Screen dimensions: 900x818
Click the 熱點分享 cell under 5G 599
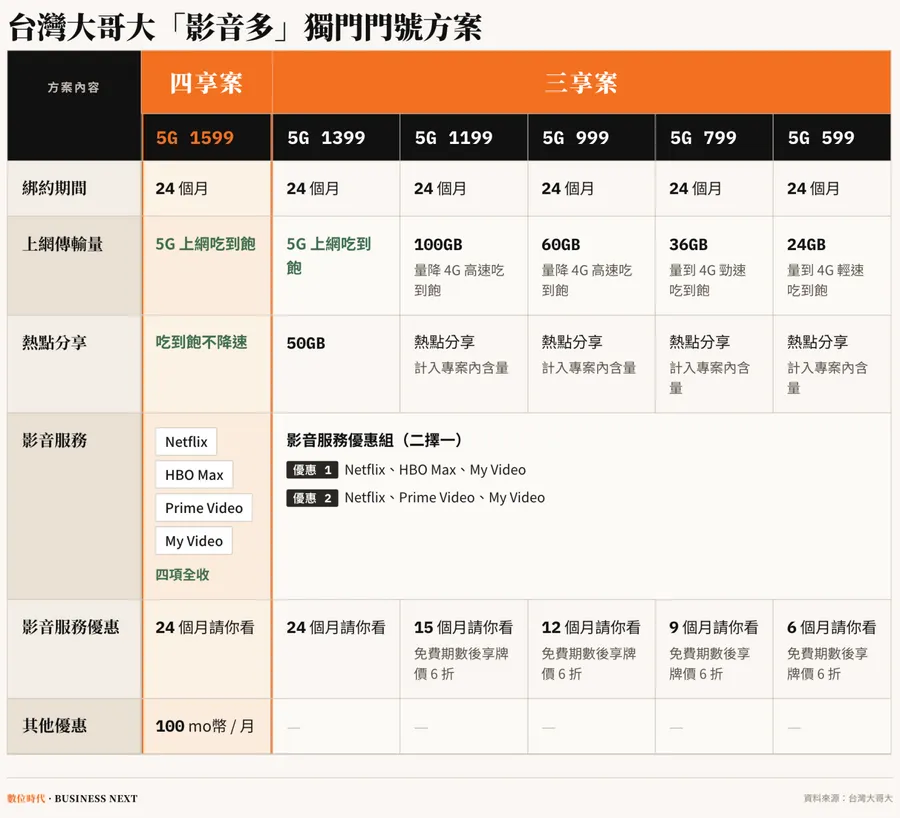(x=832, y=364)
